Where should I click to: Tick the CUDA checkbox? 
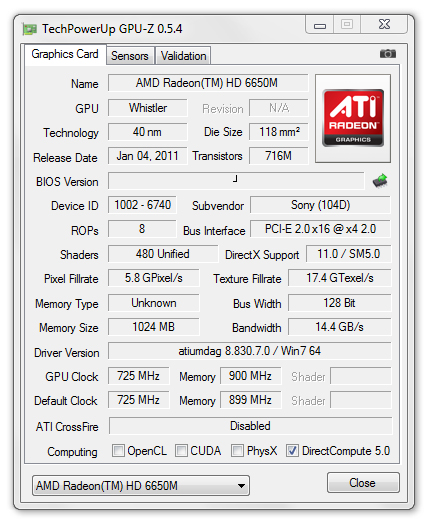[x=181, y=450]
